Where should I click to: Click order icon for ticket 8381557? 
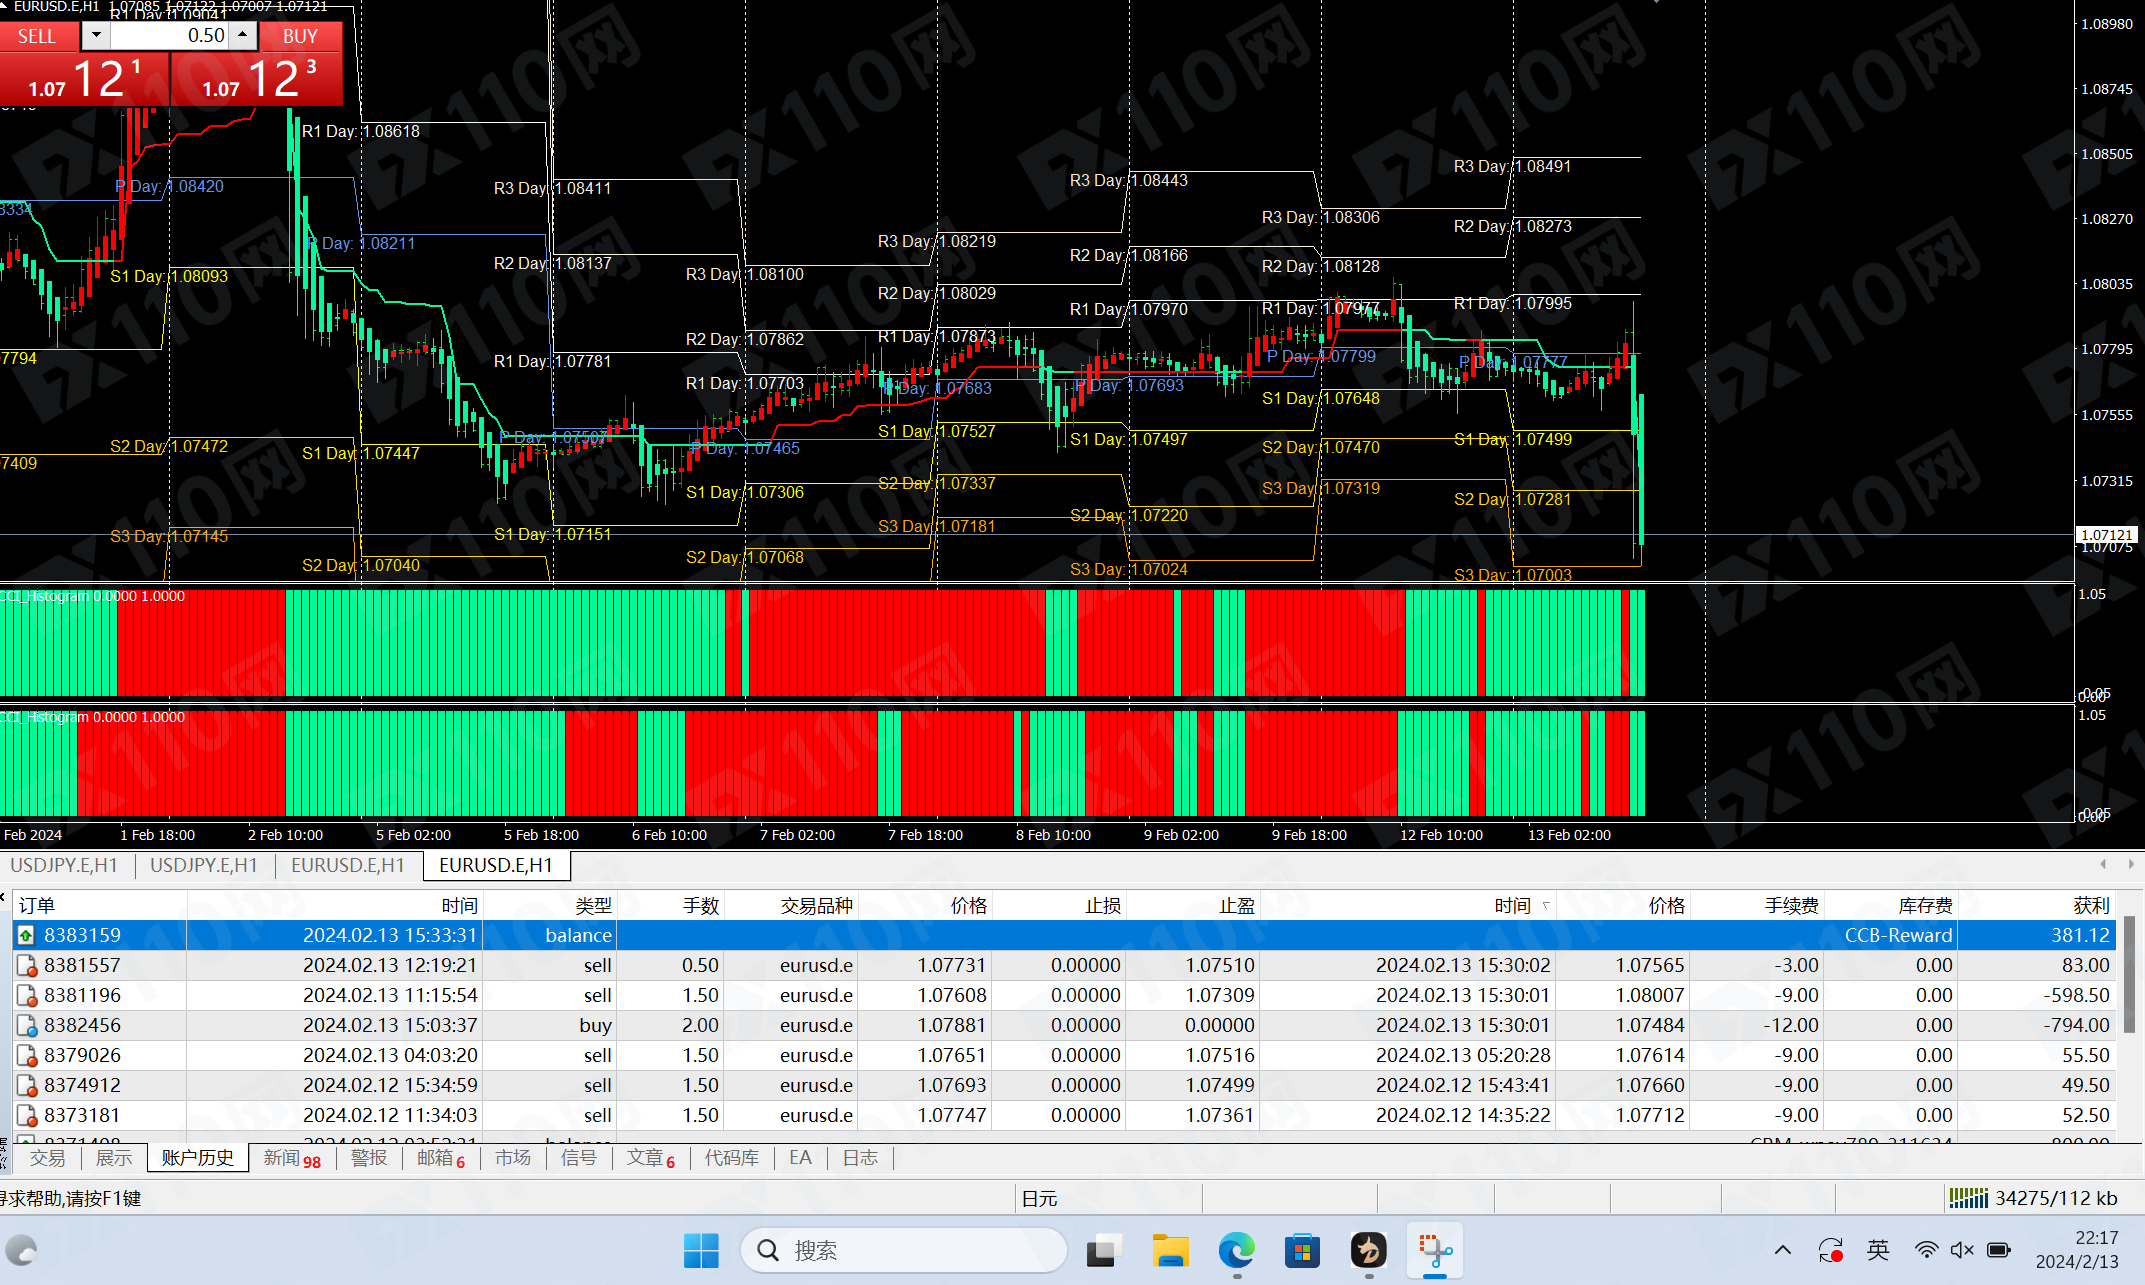[27, 966]
